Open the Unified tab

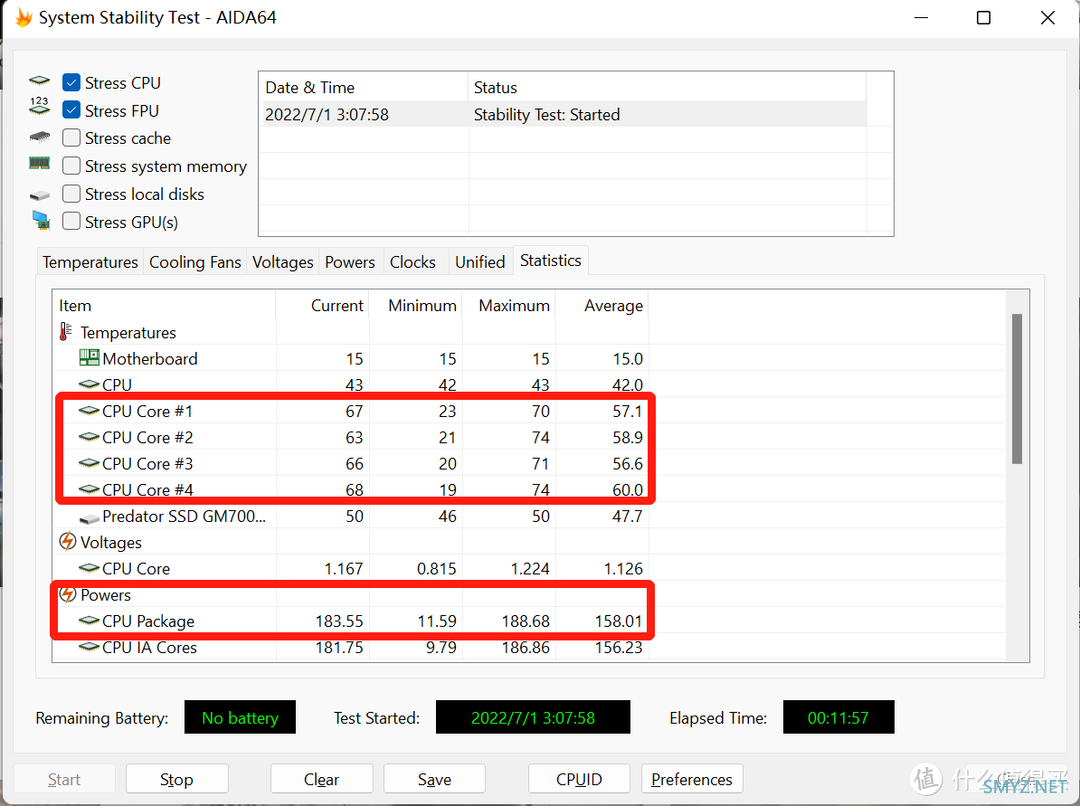480,262
